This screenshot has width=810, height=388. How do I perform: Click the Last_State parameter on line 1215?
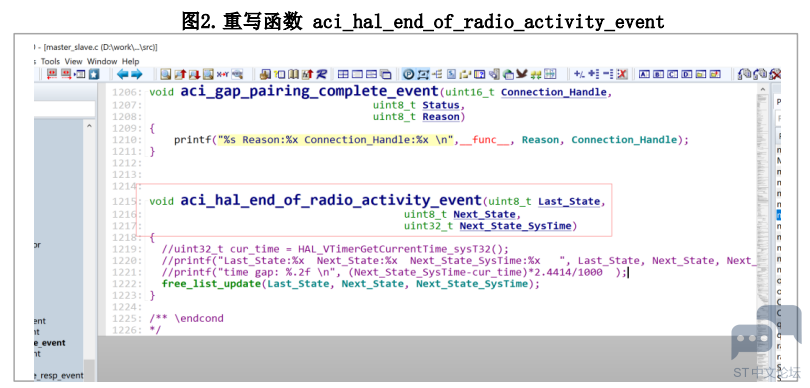pos(569,201)
